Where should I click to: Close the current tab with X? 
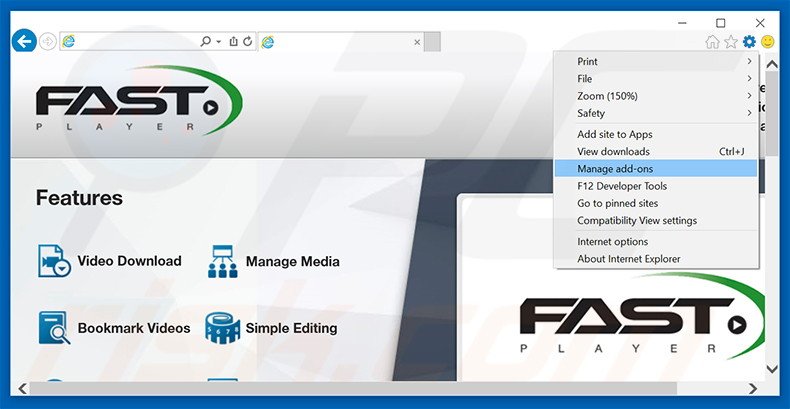click(x=417, y=42)
